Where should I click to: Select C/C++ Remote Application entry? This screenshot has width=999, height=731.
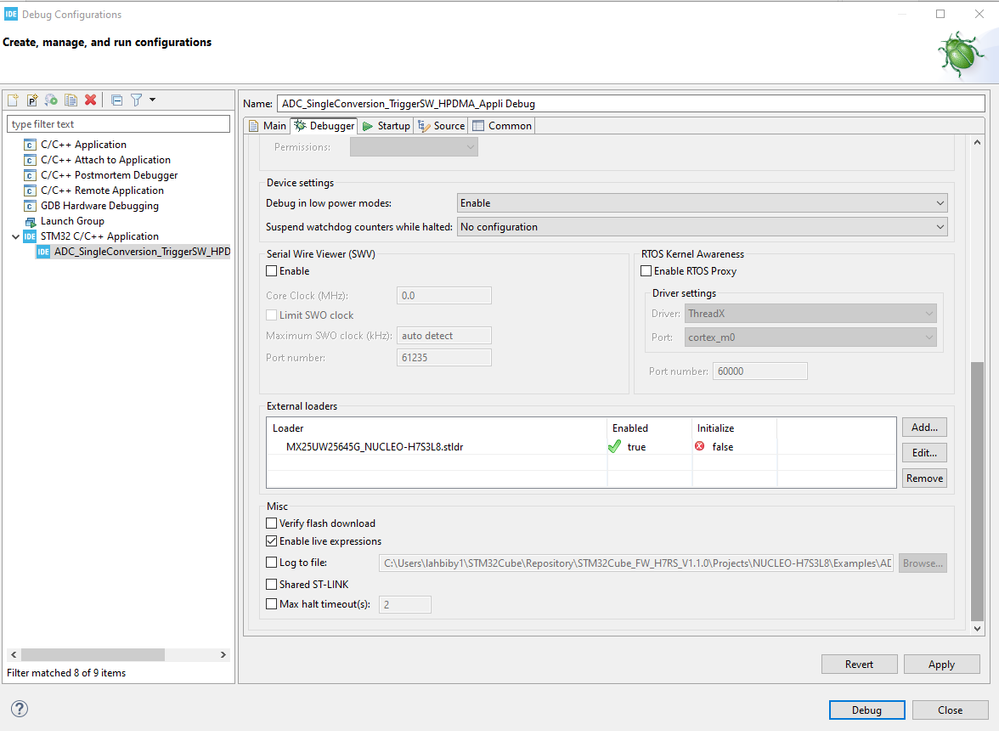click(102, 191)
